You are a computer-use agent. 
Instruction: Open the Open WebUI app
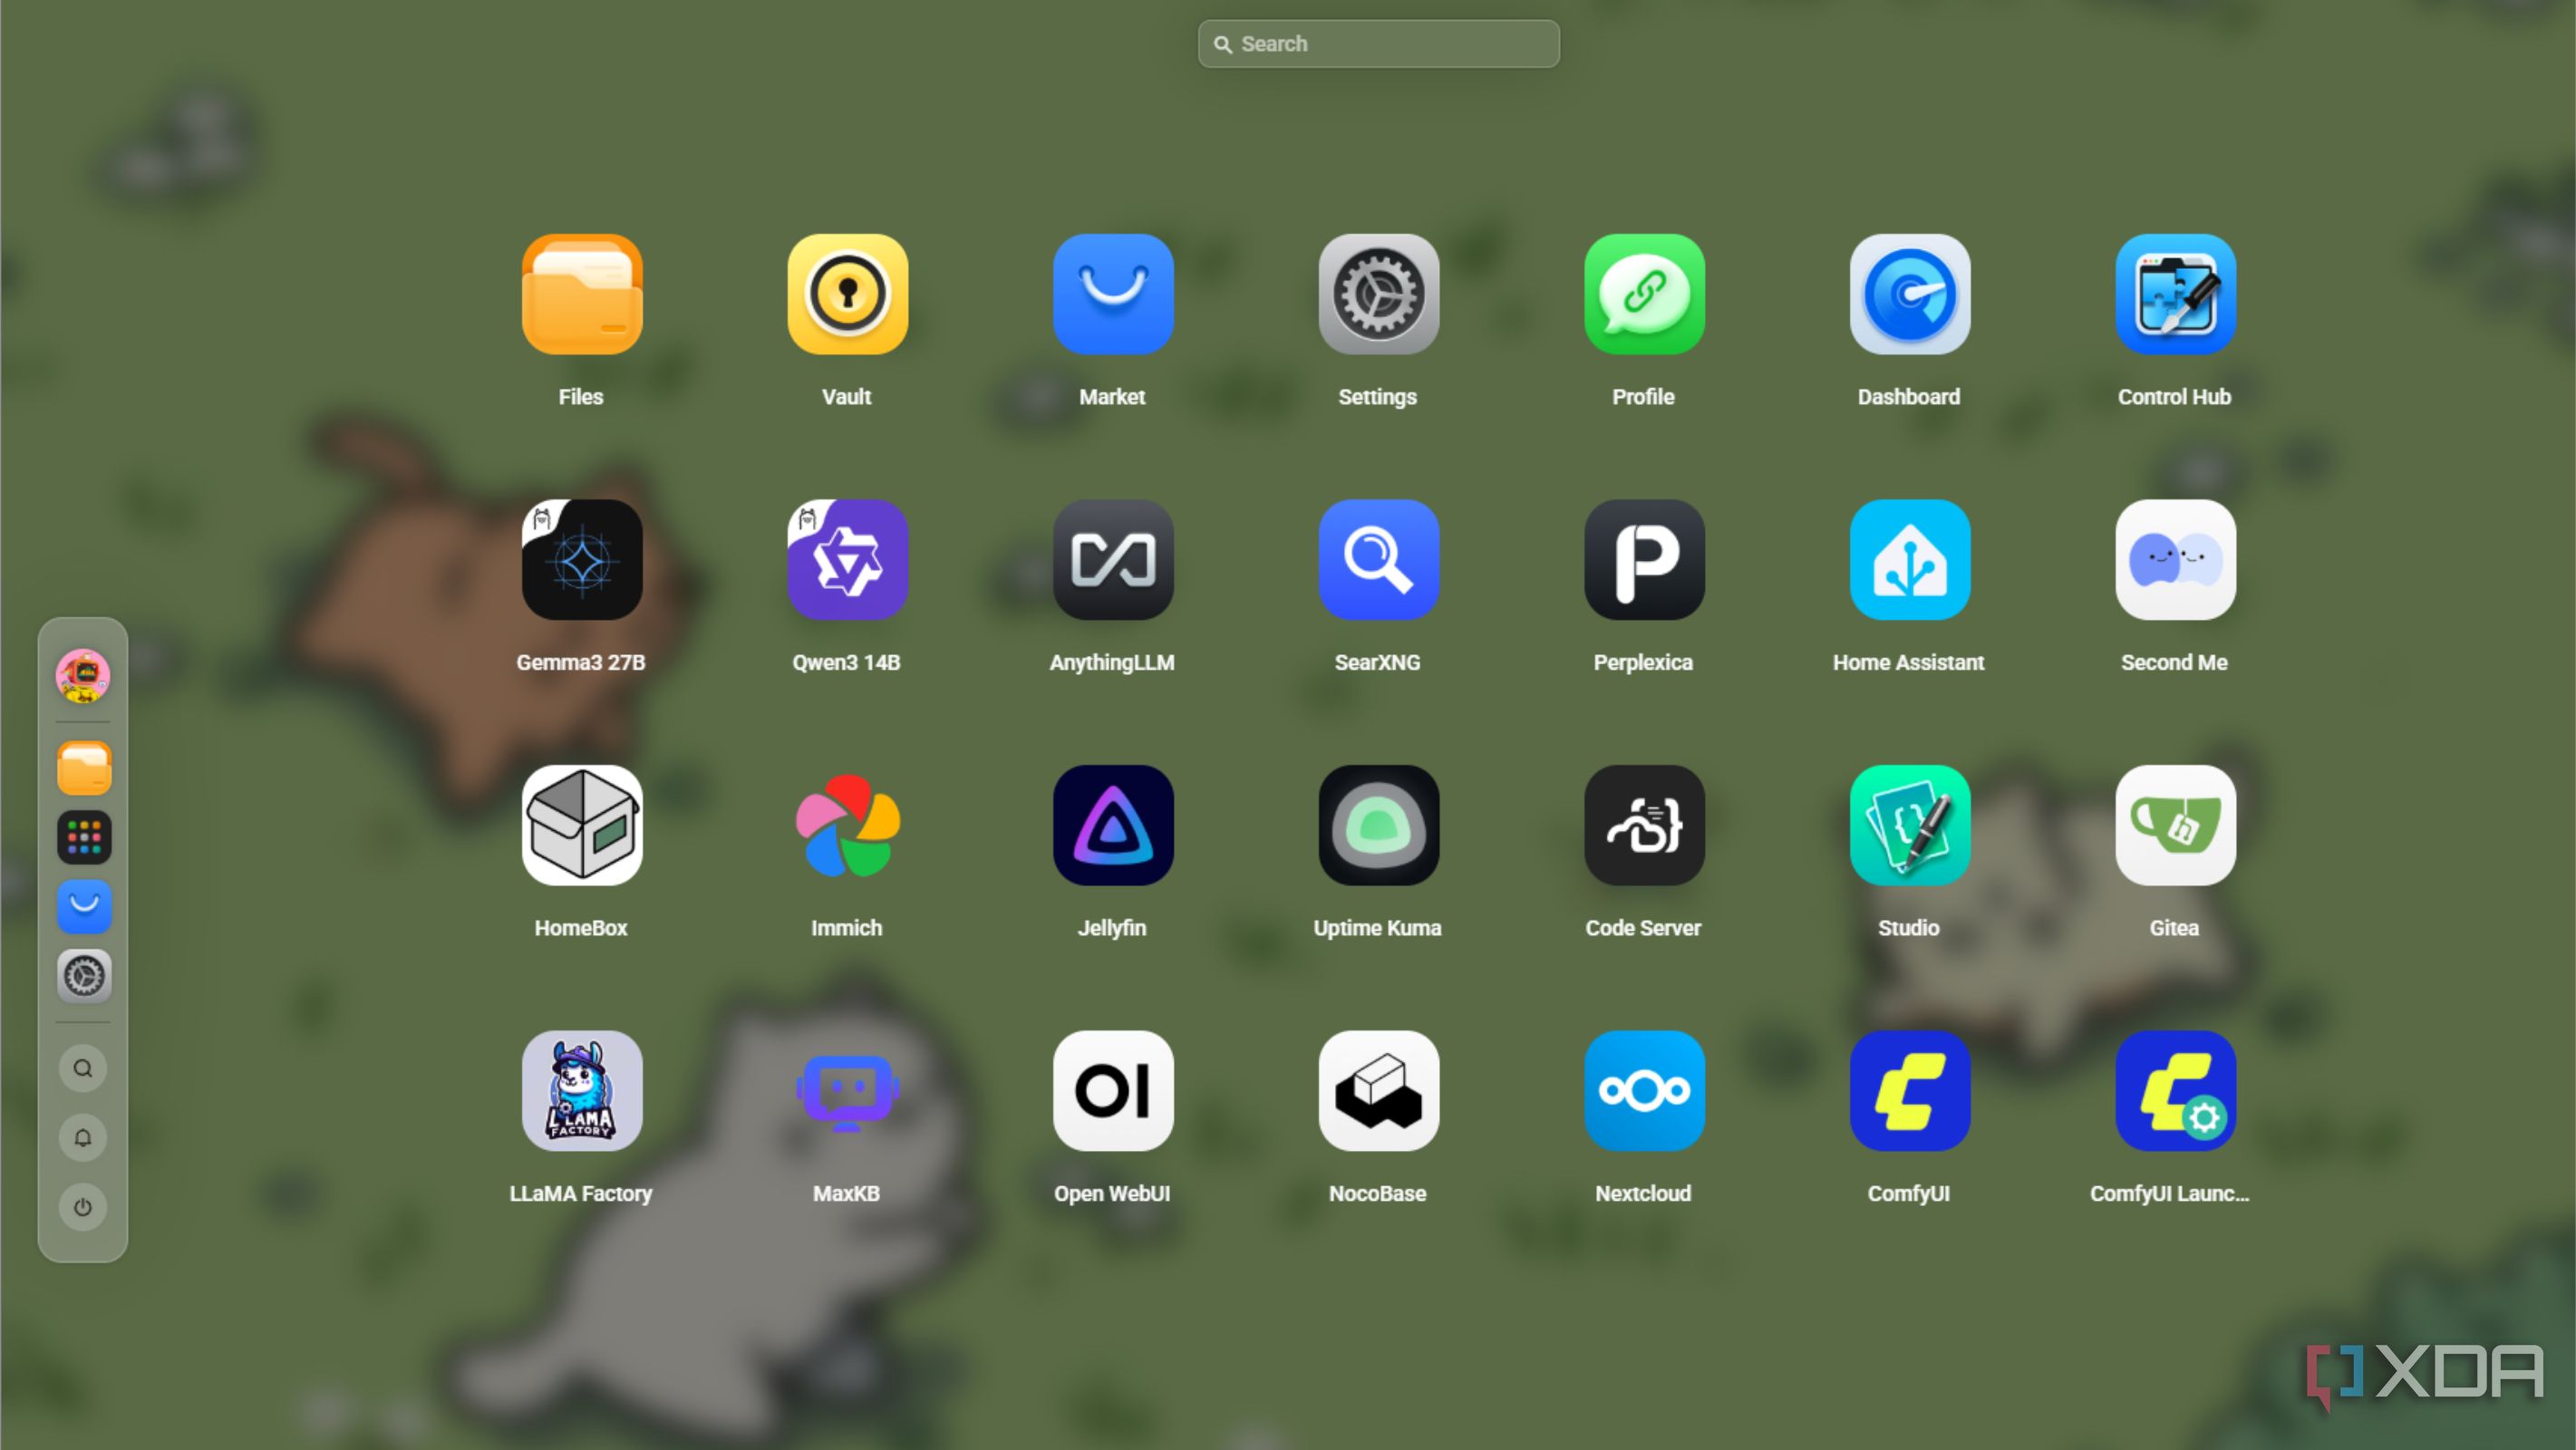[x=1113, y=1091]
